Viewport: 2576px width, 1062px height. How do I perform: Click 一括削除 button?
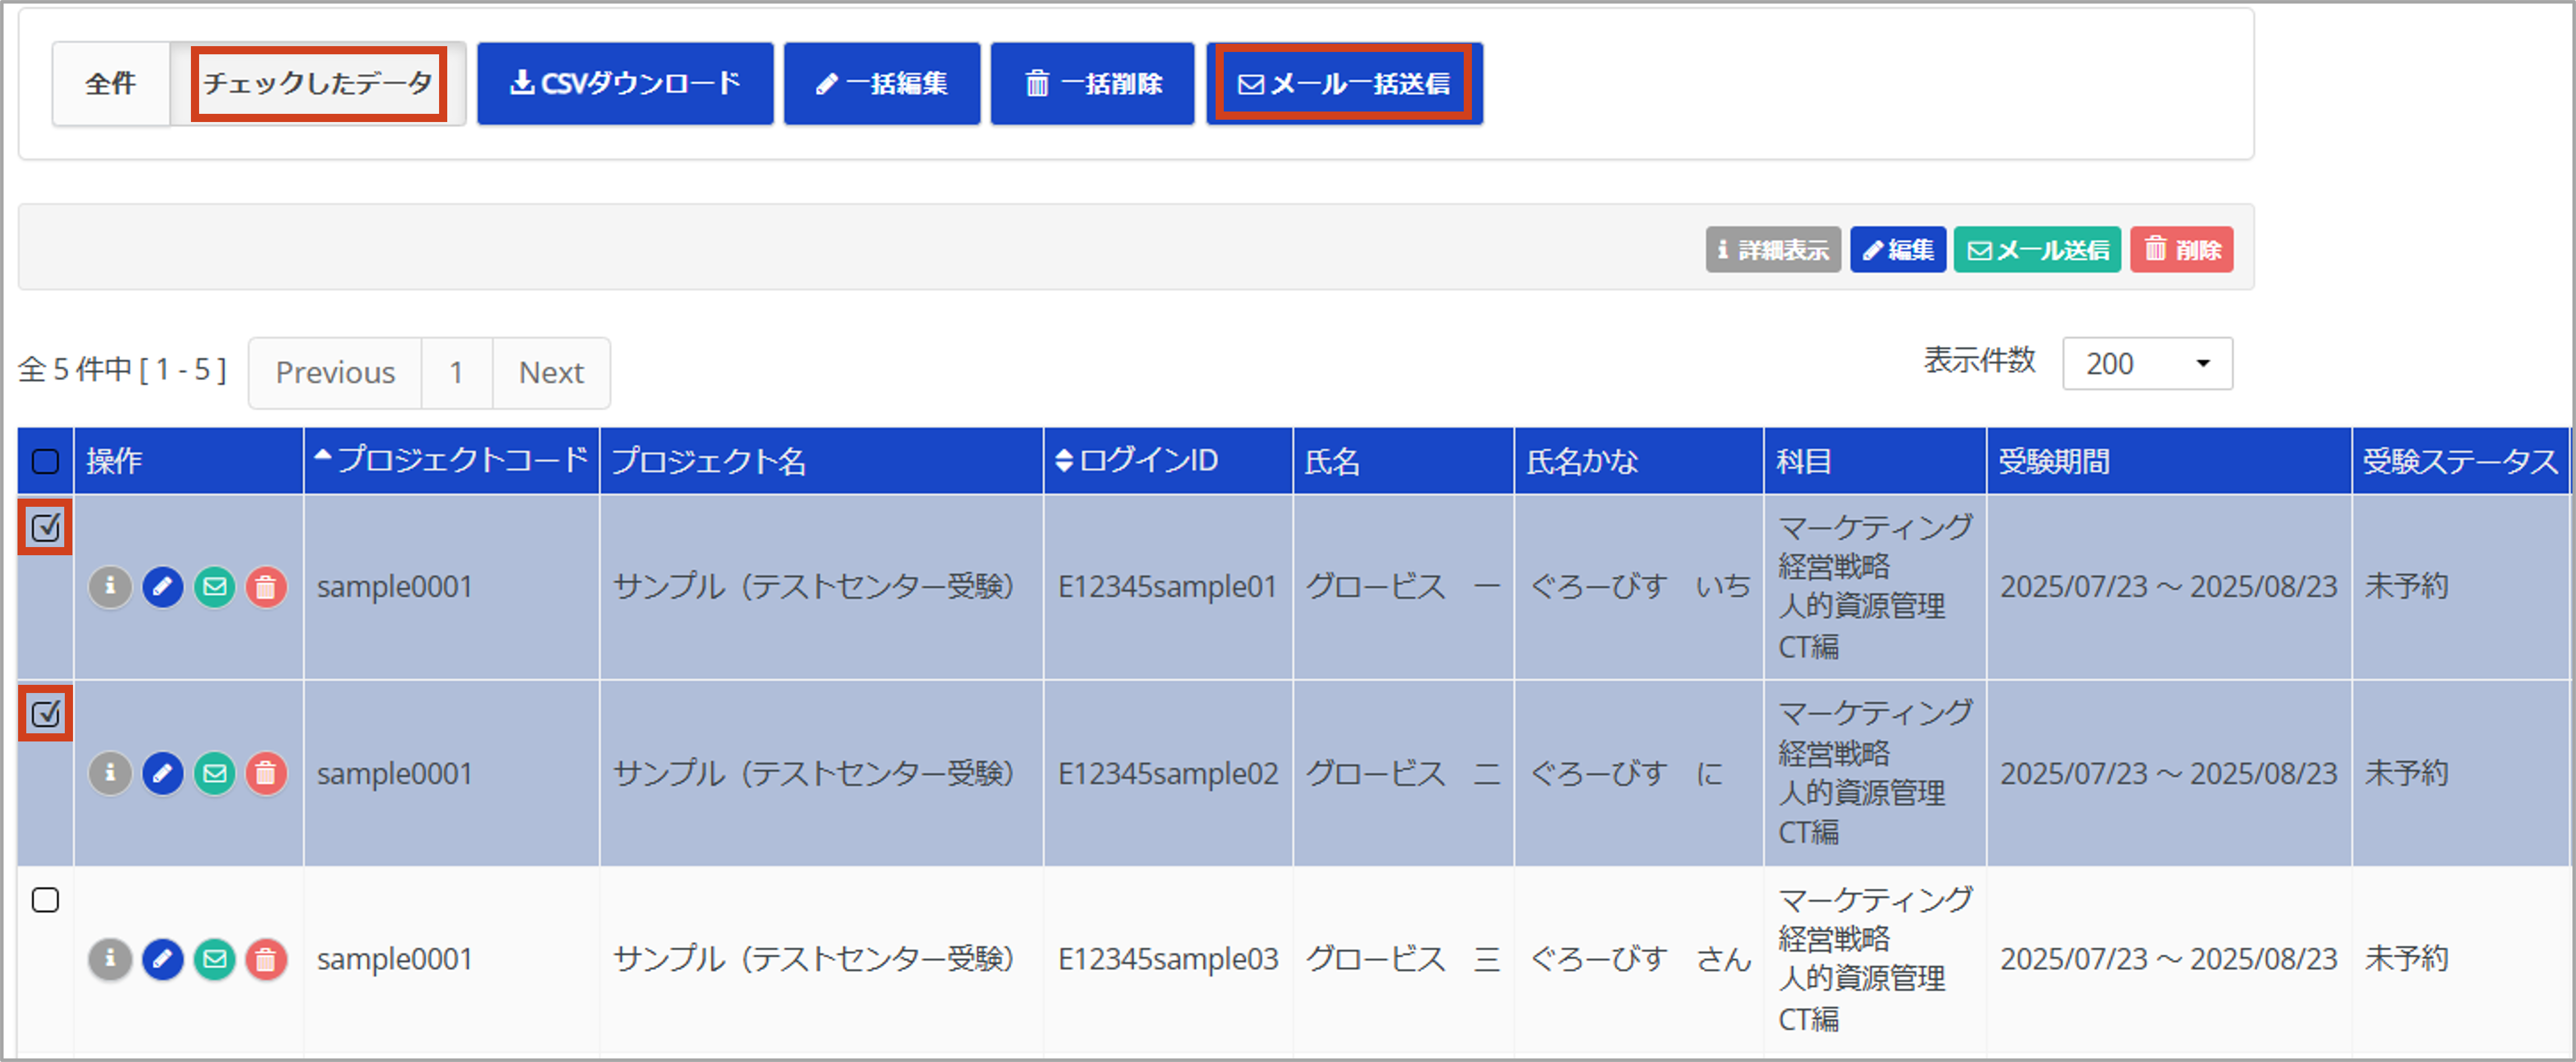coord(1092,83)
